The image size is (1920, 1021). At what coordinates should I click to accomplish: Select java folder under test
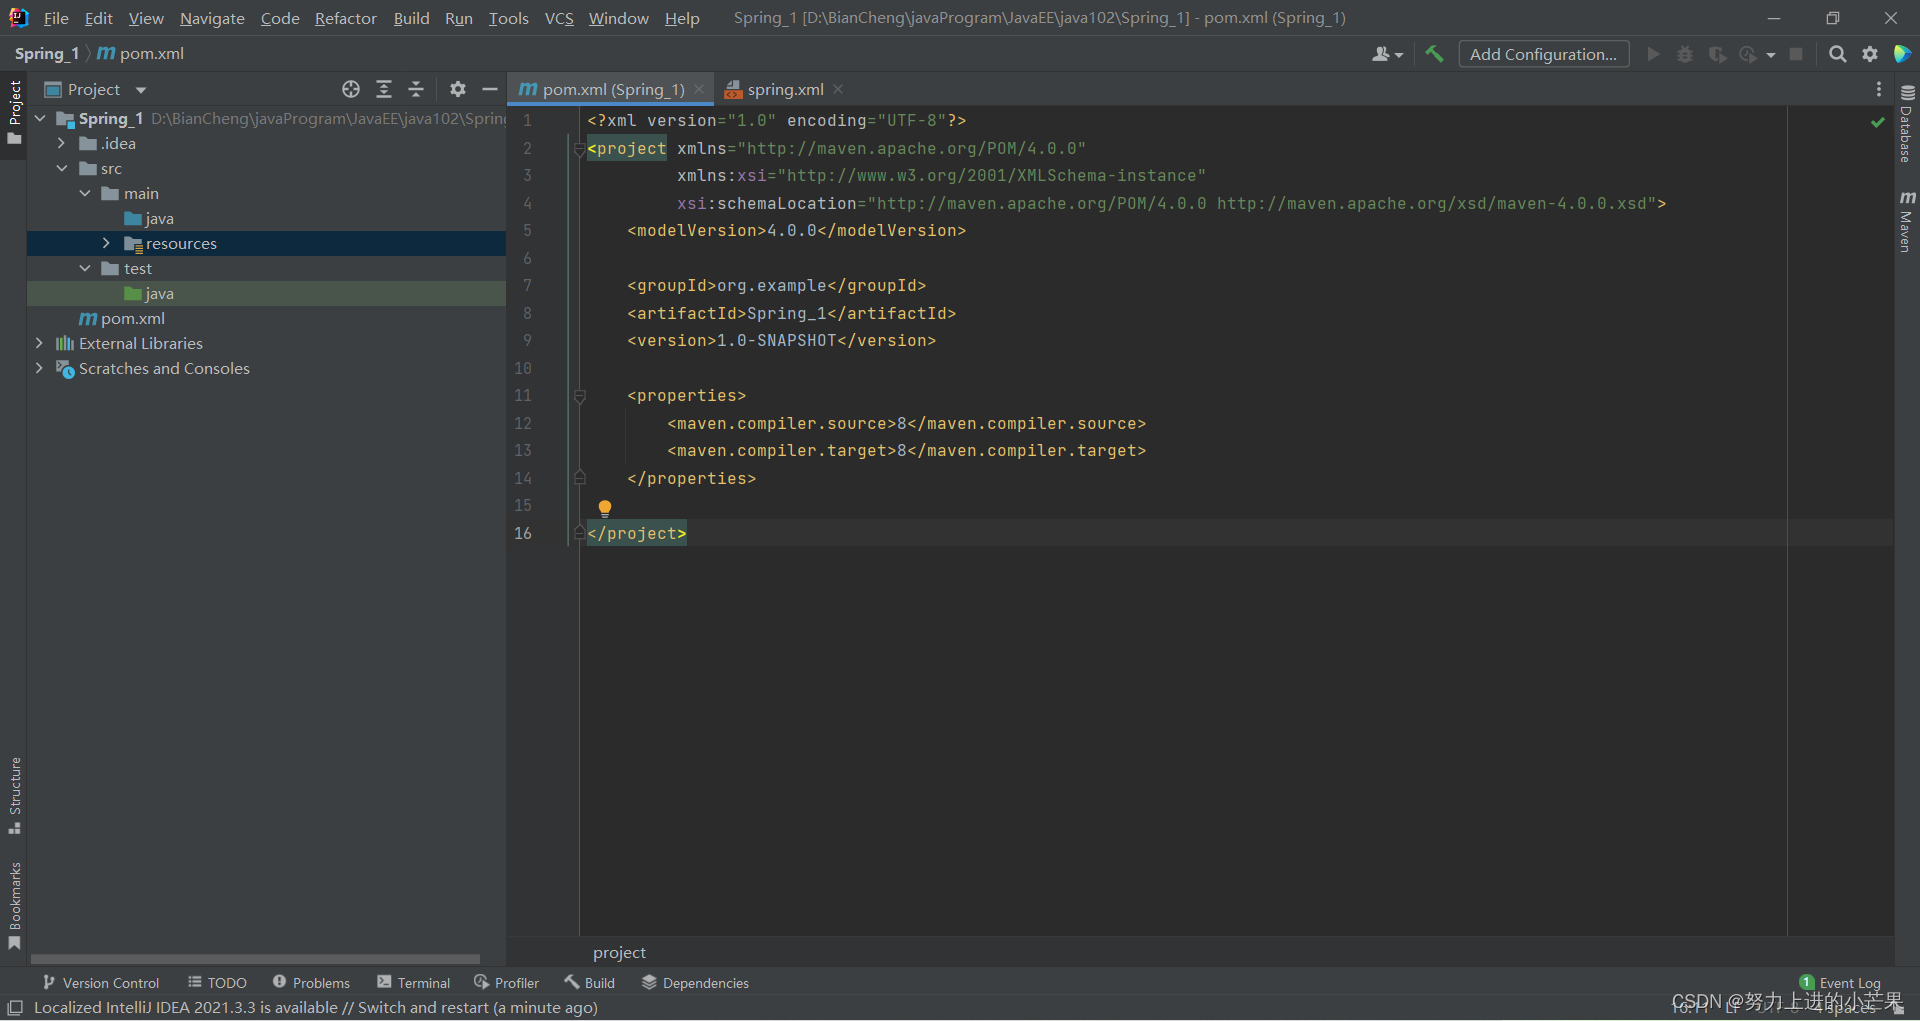tap(159, 293)
